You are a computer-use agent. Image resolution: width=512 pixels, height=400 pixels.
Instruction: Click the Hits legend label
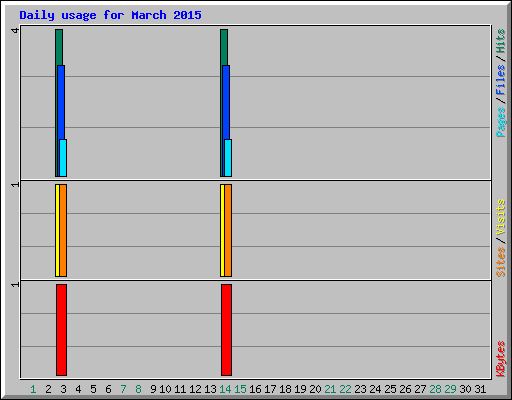pyautogui.click(x=500, y=41)
